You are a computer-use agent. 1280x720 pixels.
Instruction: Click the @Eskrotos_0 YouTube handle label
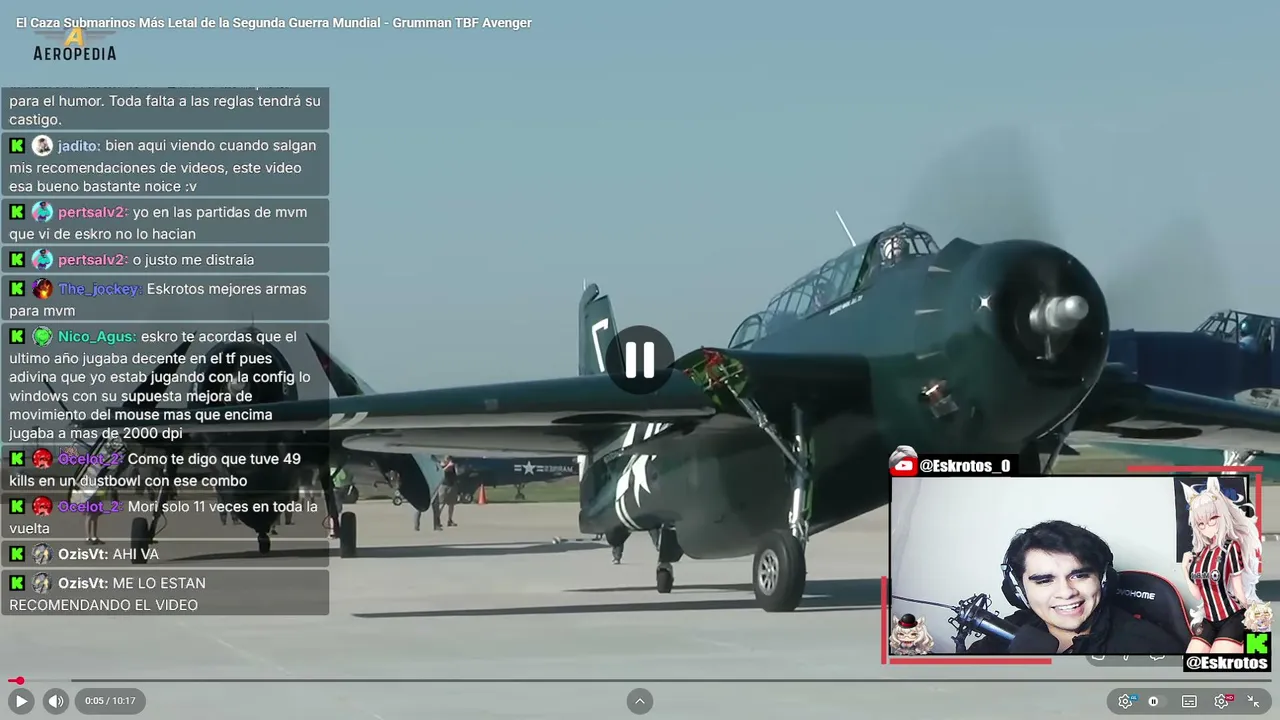965,466
